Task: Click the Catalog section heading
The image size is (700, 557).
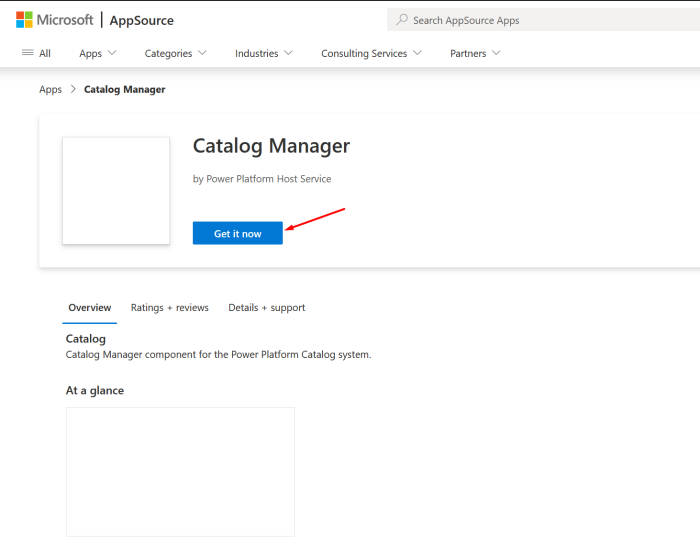Action: (86, 339)
